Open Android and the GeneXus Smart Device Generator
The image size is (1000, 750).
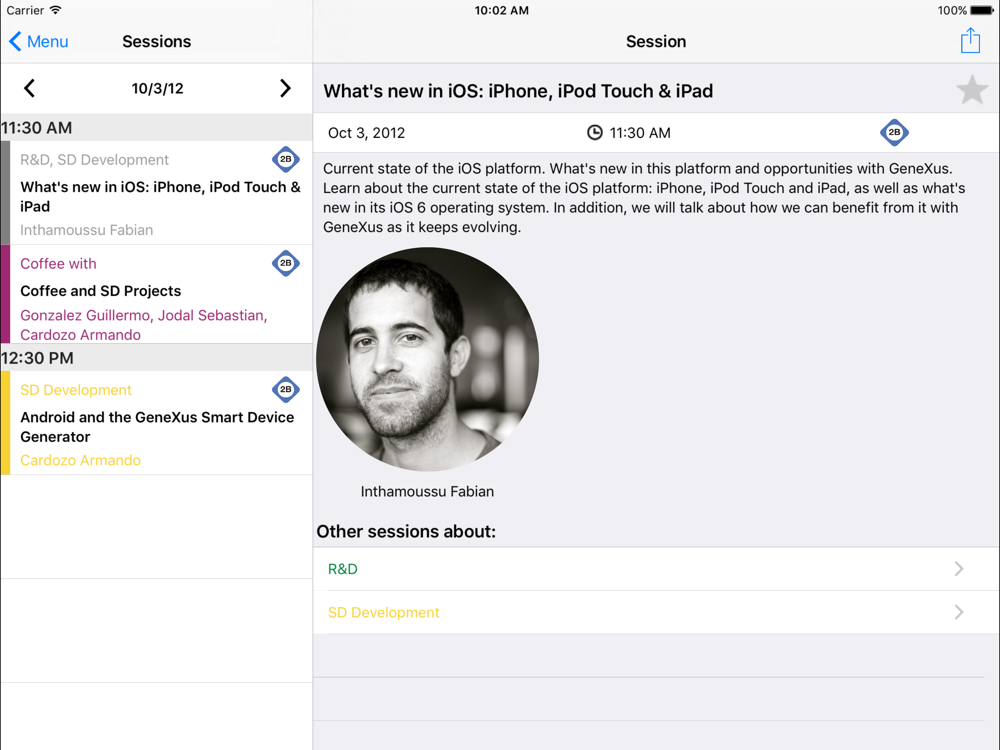pyautogui.click(x=156, y=423)
